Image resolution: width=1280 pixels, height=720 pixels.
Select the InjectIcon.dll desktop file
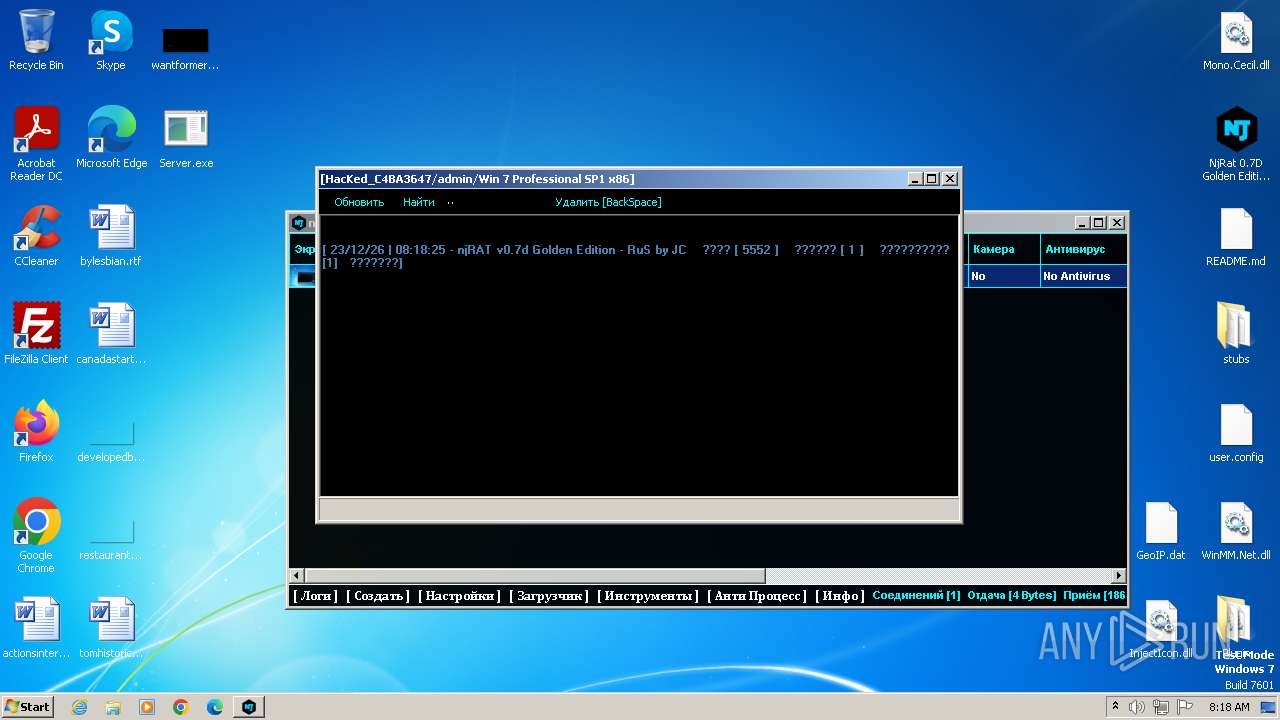tap(1161, 628)
